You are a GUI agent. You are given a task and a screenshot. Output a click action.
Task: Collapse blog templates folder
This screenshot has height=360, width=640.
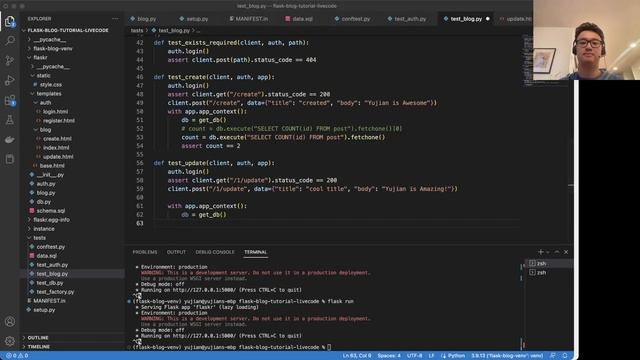45,130
